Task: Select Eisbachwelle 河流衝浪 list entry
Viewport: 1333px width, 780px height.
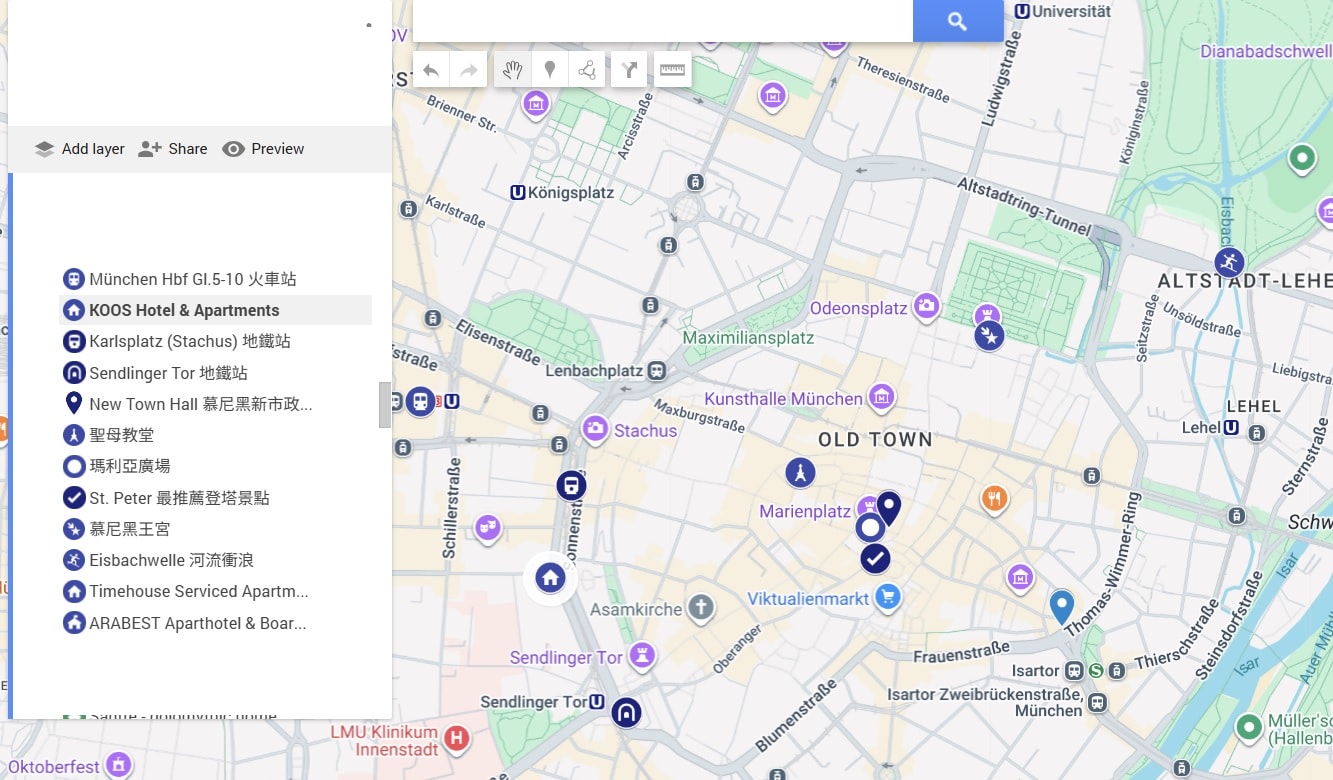Action: pos(216,560)
